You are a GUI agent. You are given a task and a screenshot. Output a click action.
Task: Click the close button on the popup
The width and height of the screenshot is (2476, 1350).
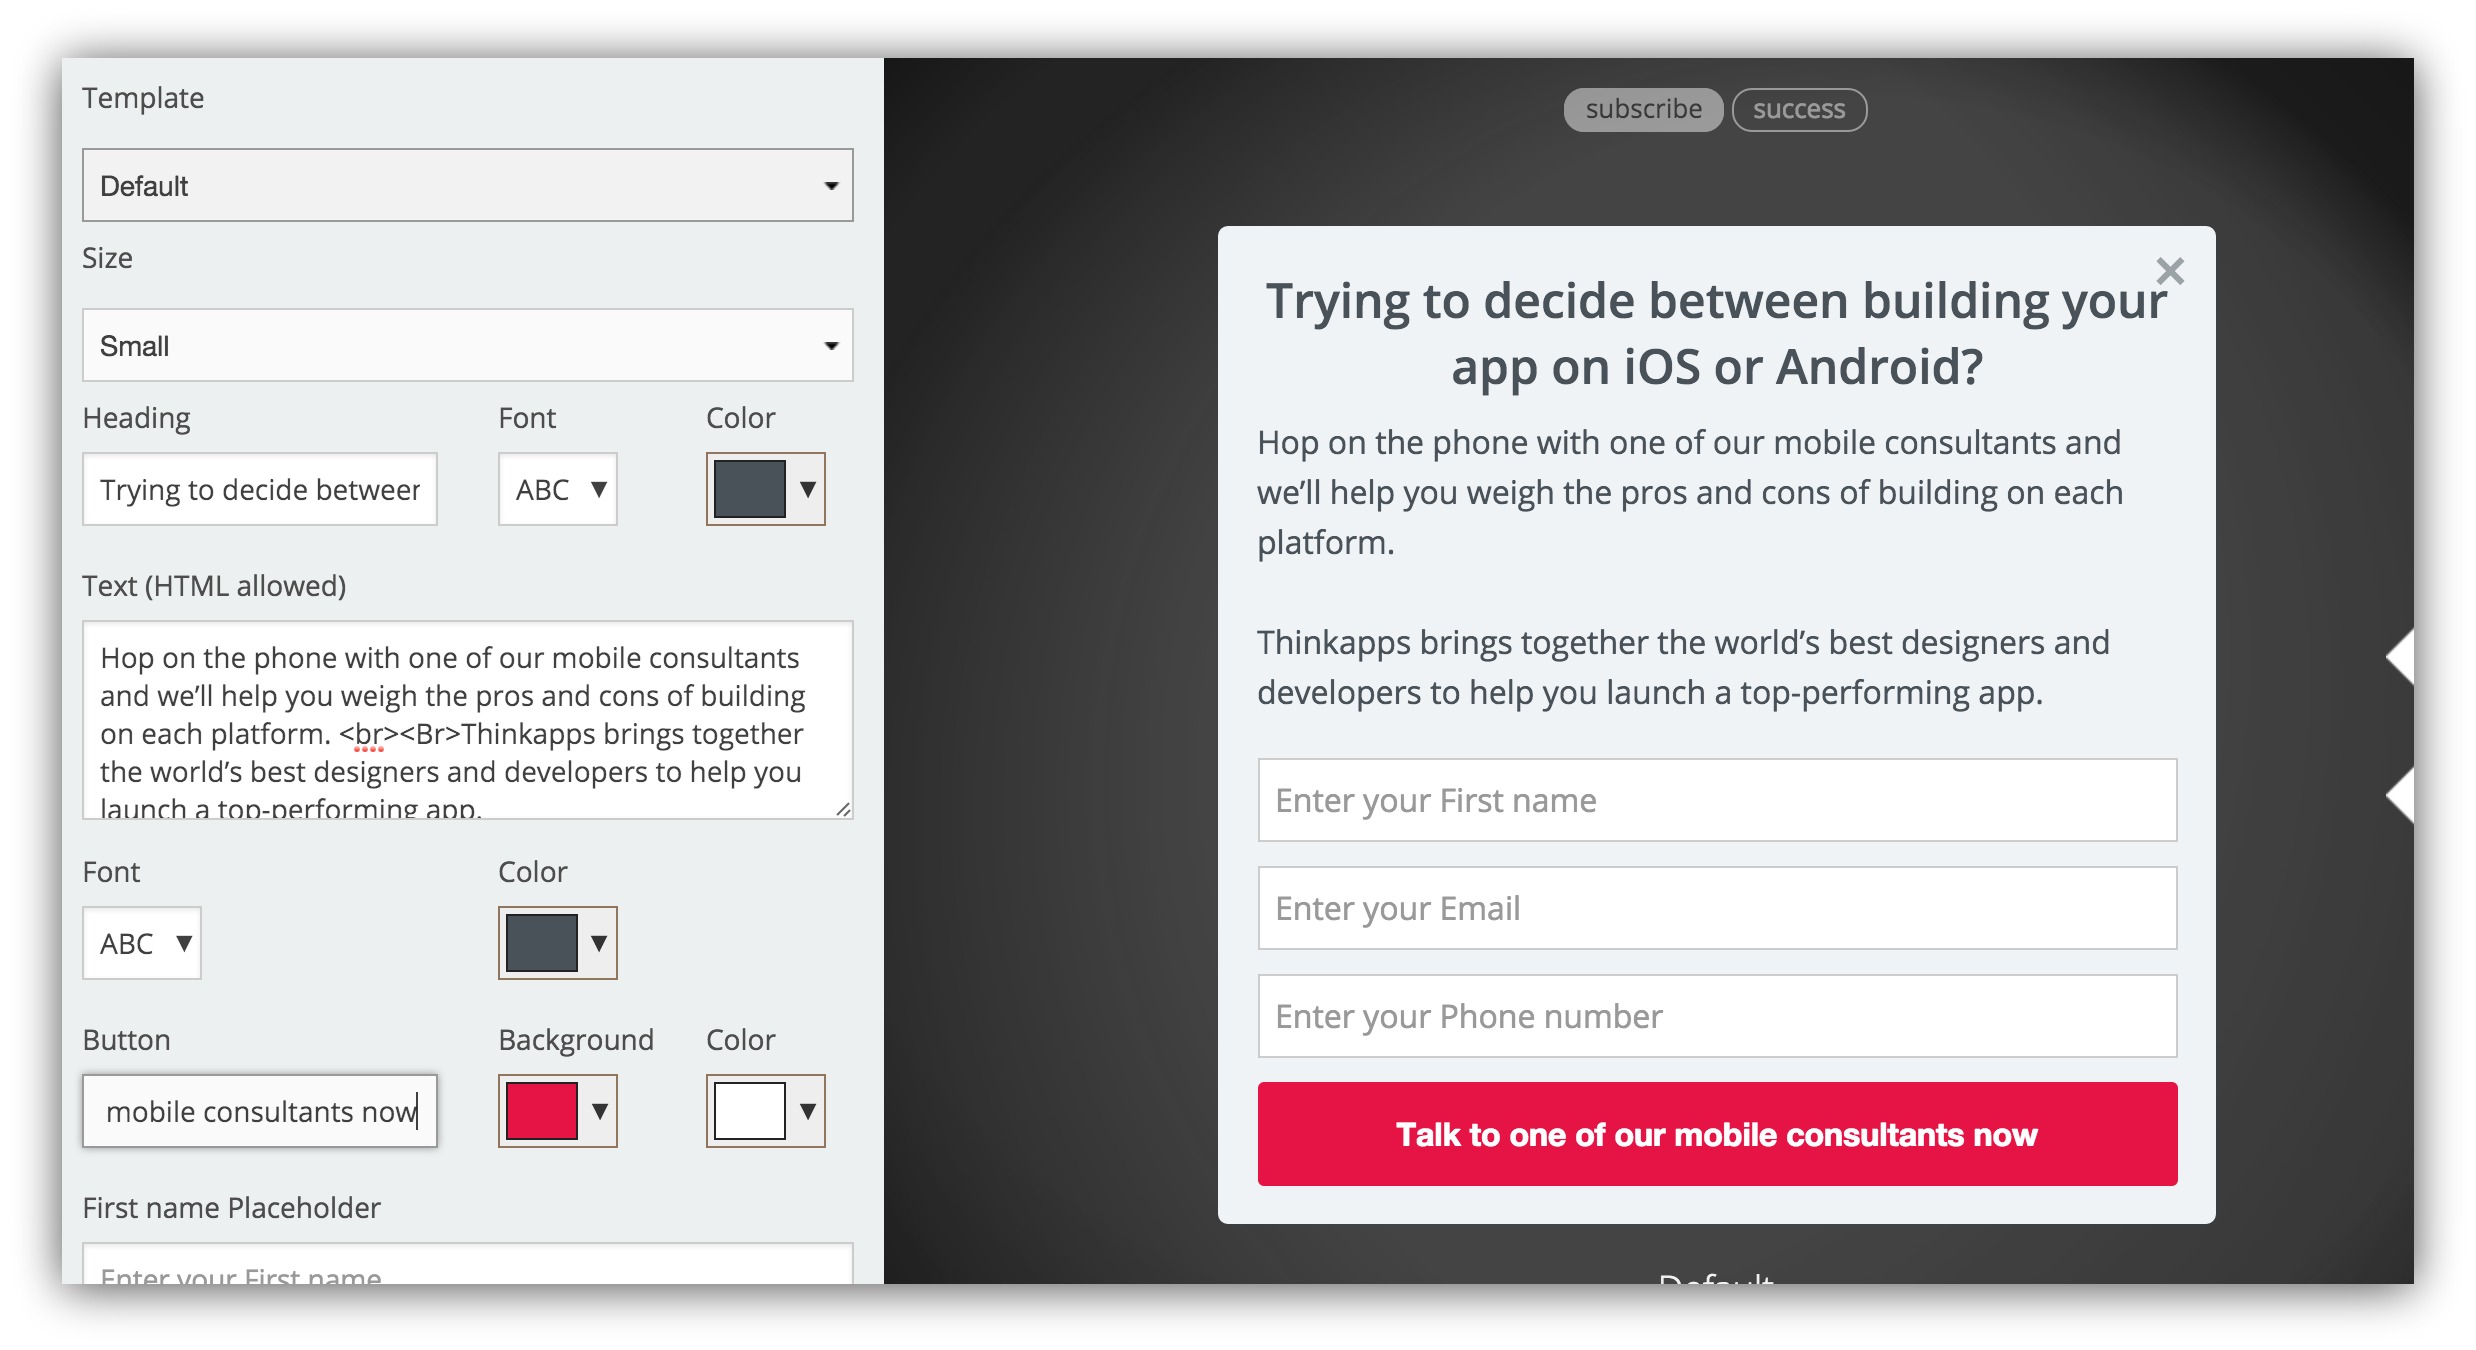pos(2170,271)
